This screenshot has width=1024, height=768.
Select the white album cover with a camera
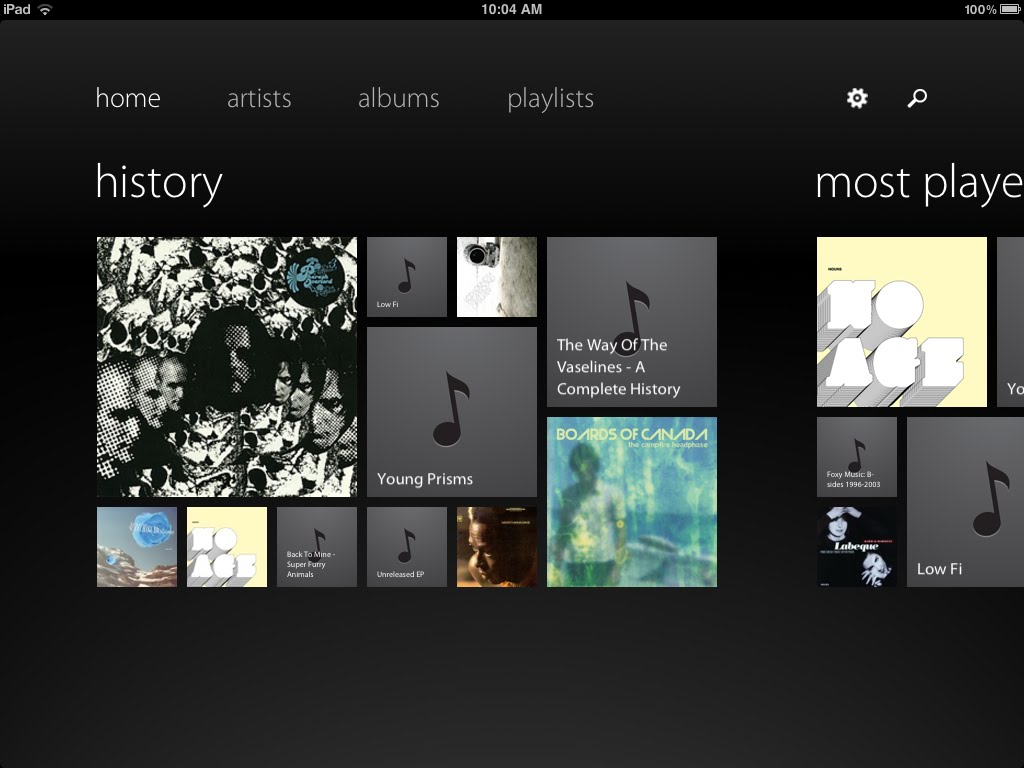[x=497, y=277]
